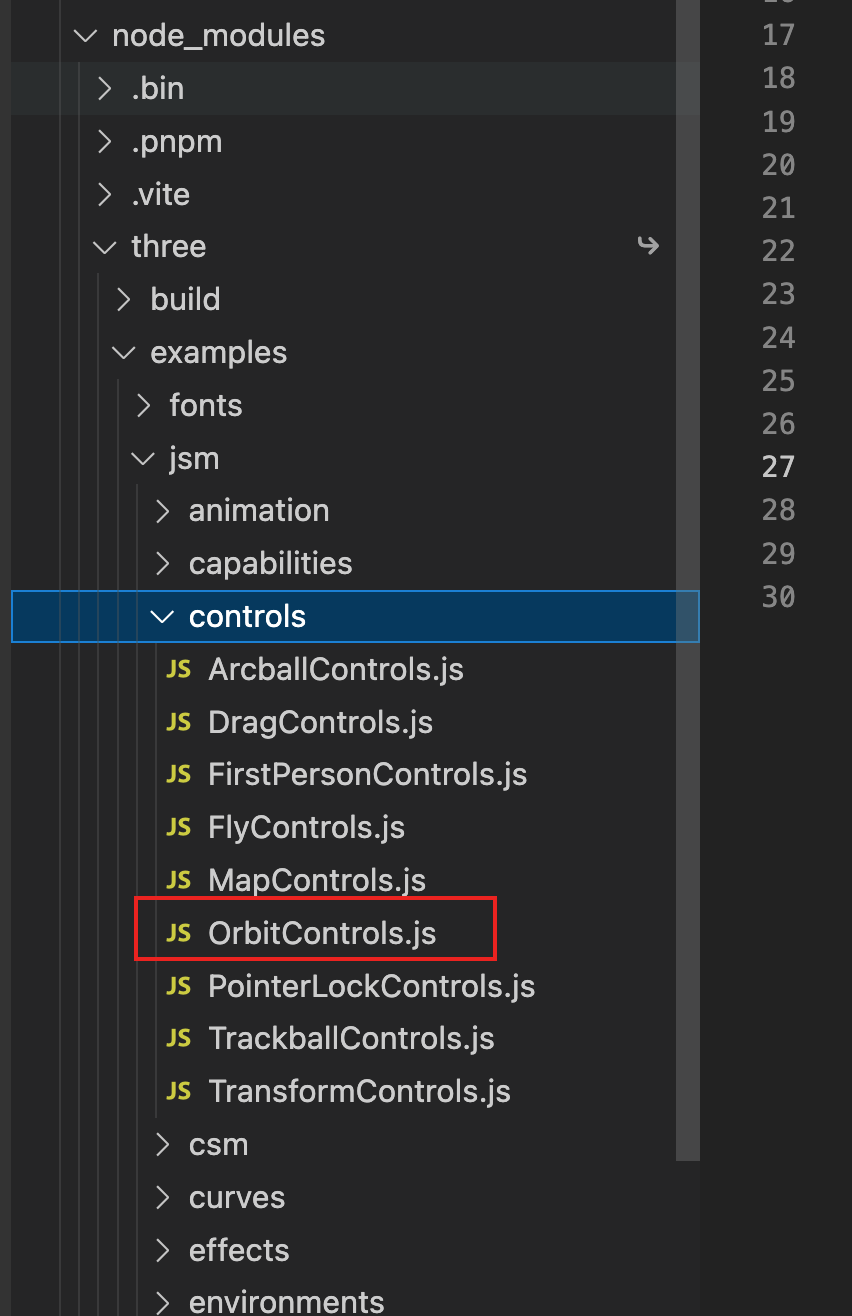Click the explorer vertical scrollbar

point(687,580)
